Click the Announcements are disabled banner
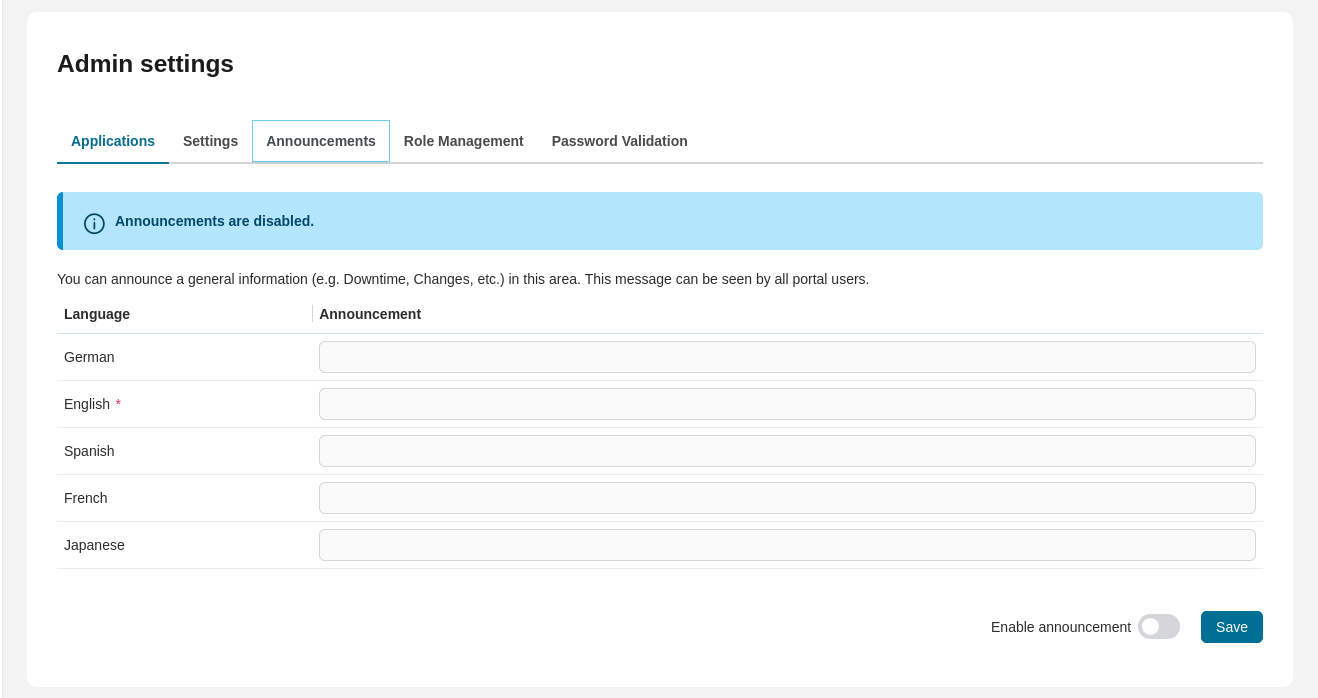 coord(660,221)
